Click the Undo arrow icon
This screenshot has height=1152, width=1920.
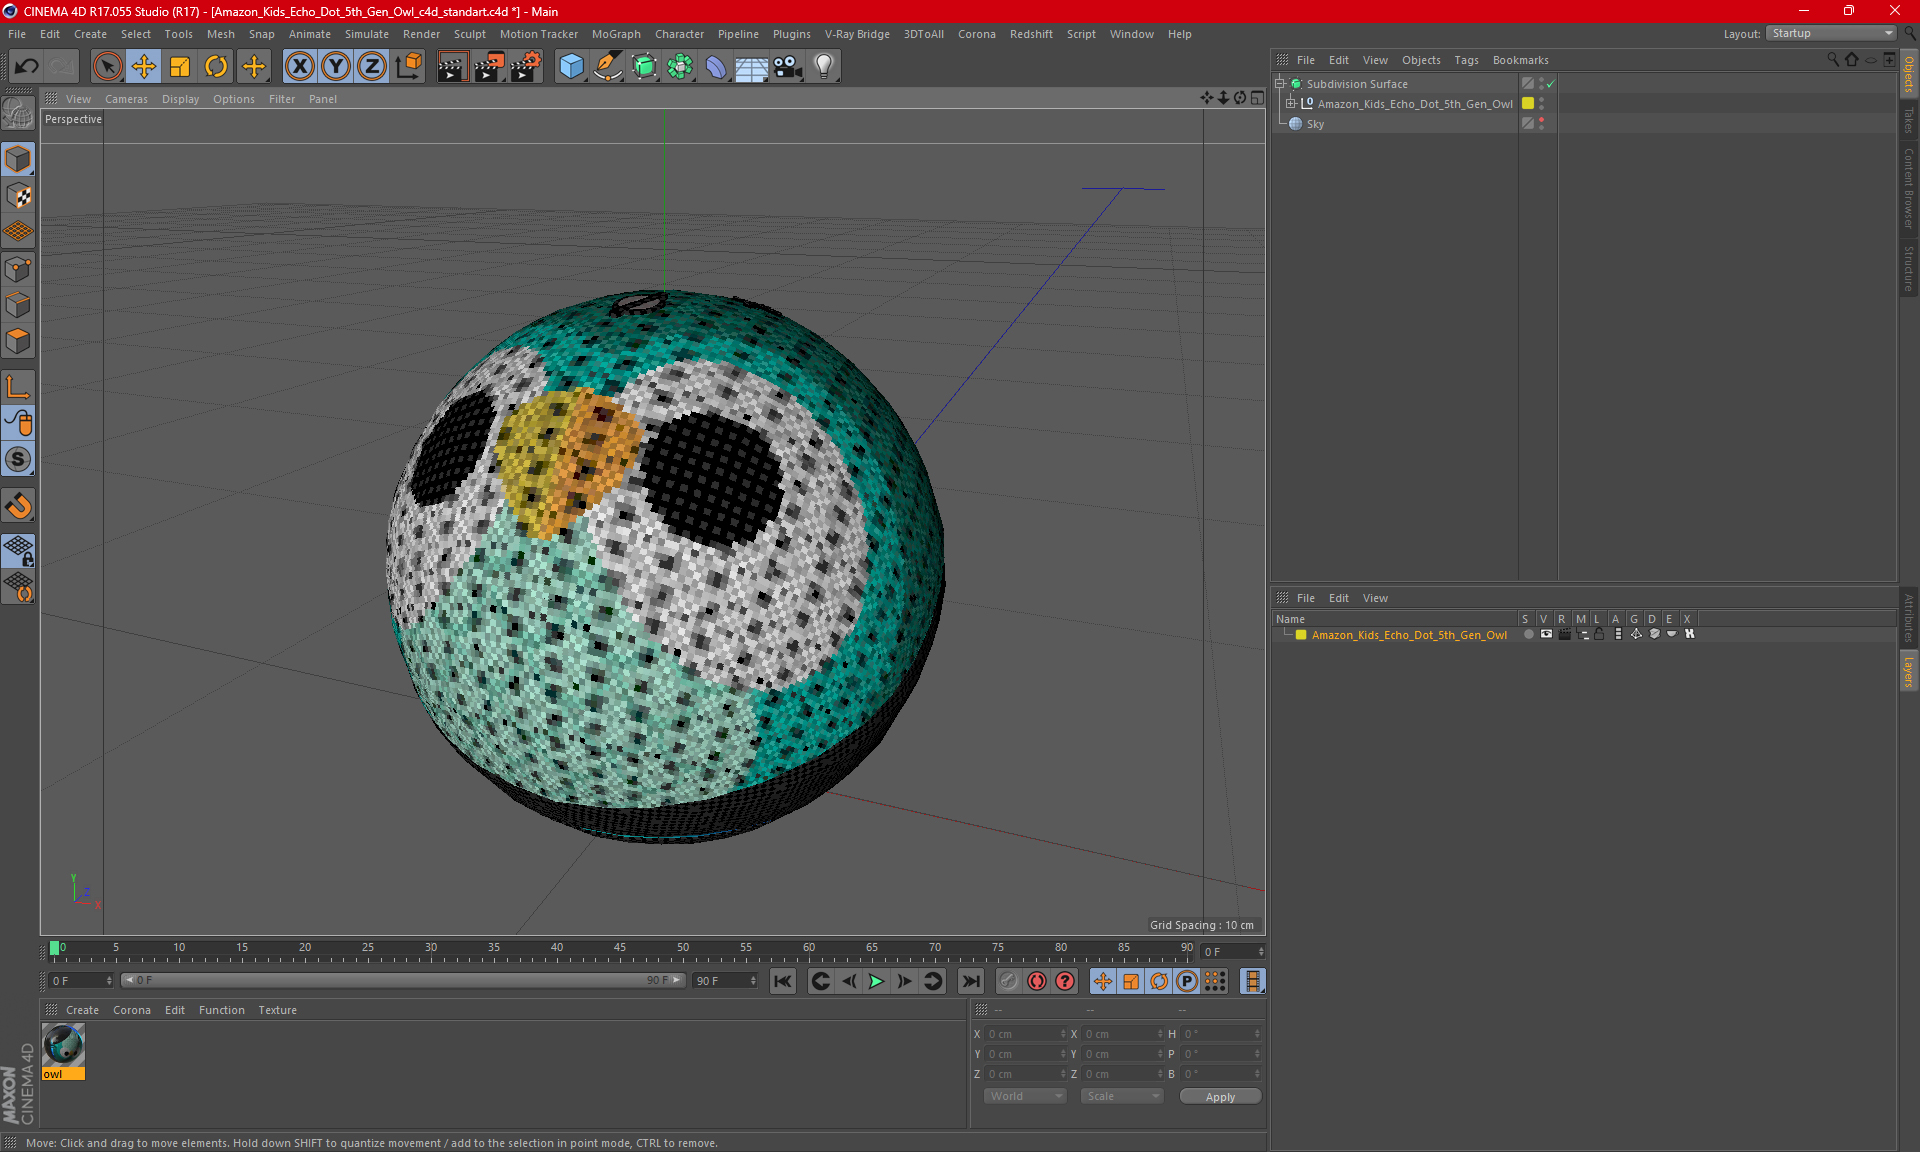pos(27,67)
